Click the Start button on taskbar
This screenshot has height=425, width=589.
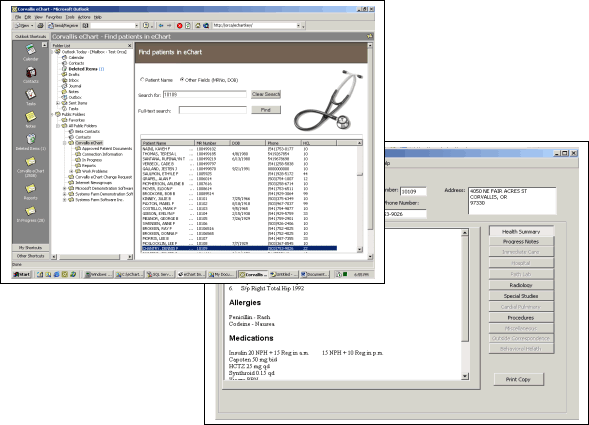(21, 274)
